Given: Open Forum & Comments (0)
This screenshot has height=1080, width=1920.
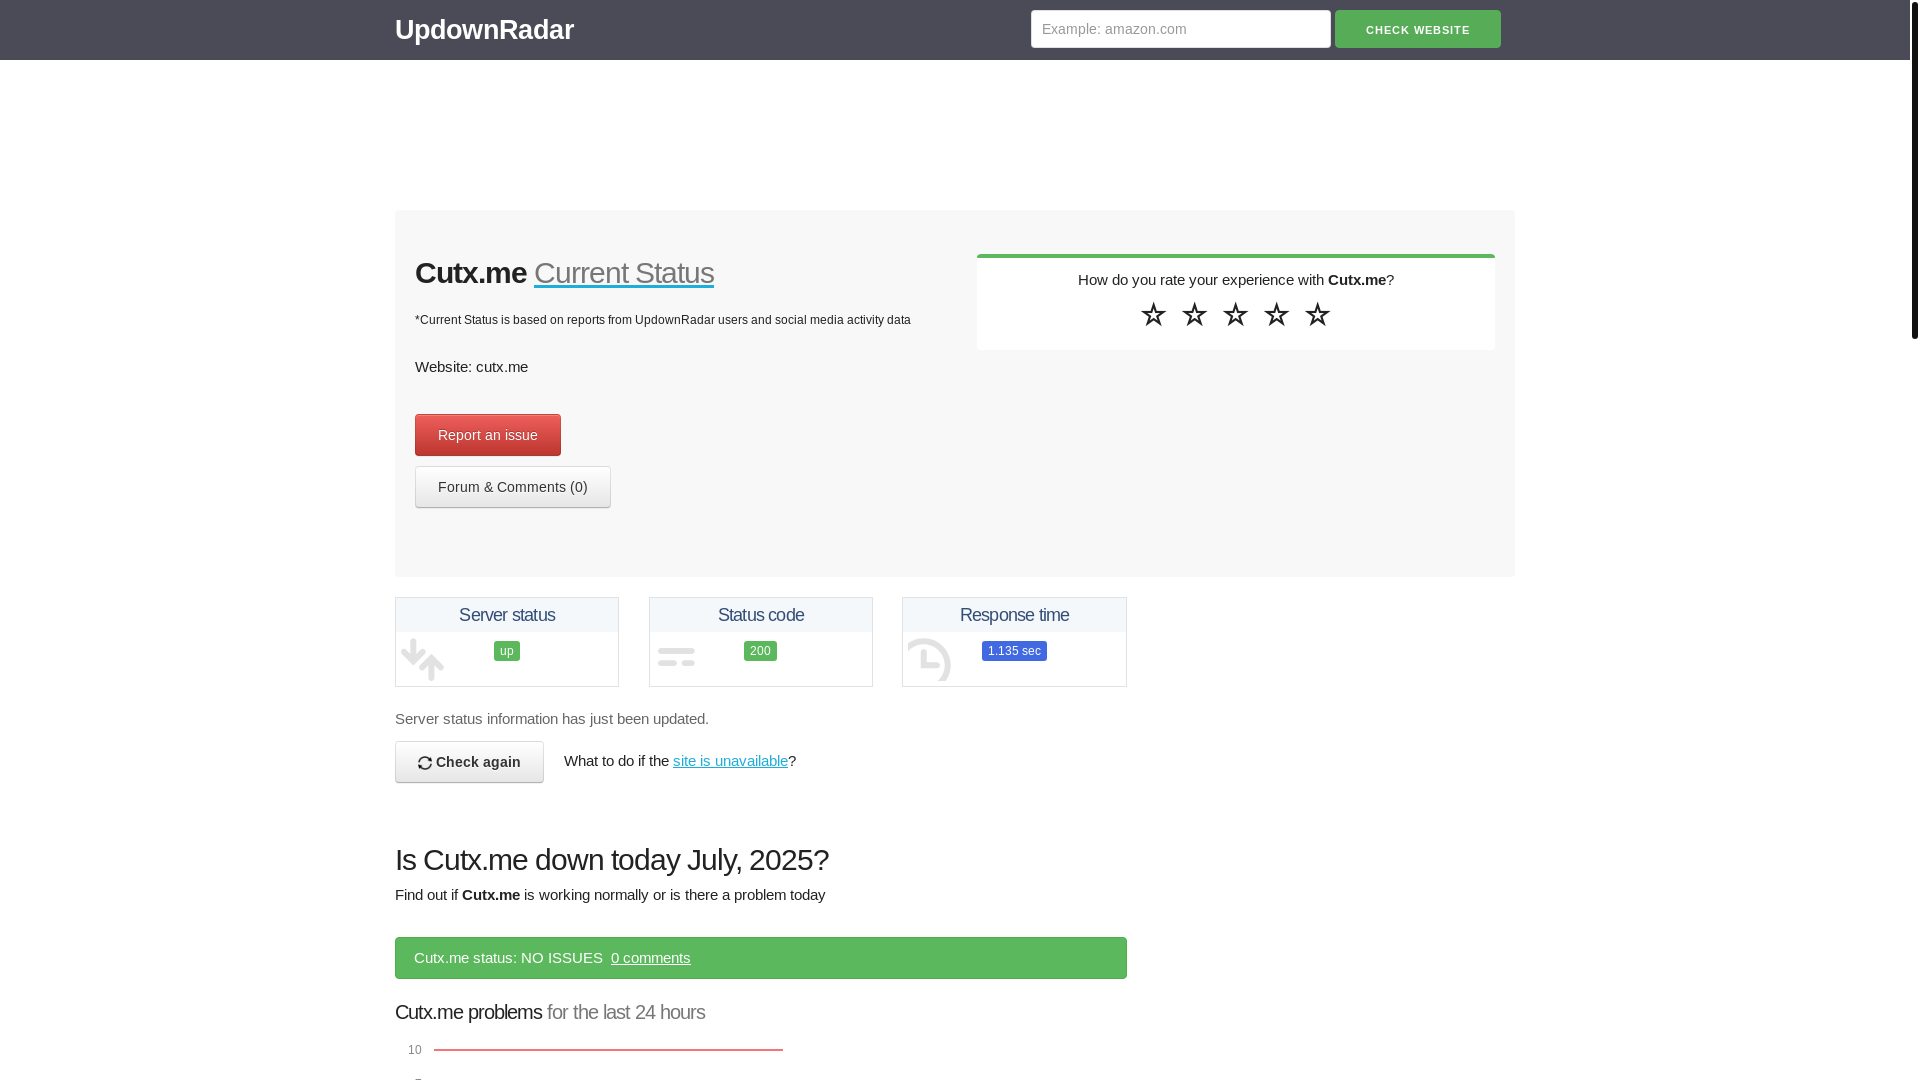Looking at the screenshot, I should tap(513, 487).
